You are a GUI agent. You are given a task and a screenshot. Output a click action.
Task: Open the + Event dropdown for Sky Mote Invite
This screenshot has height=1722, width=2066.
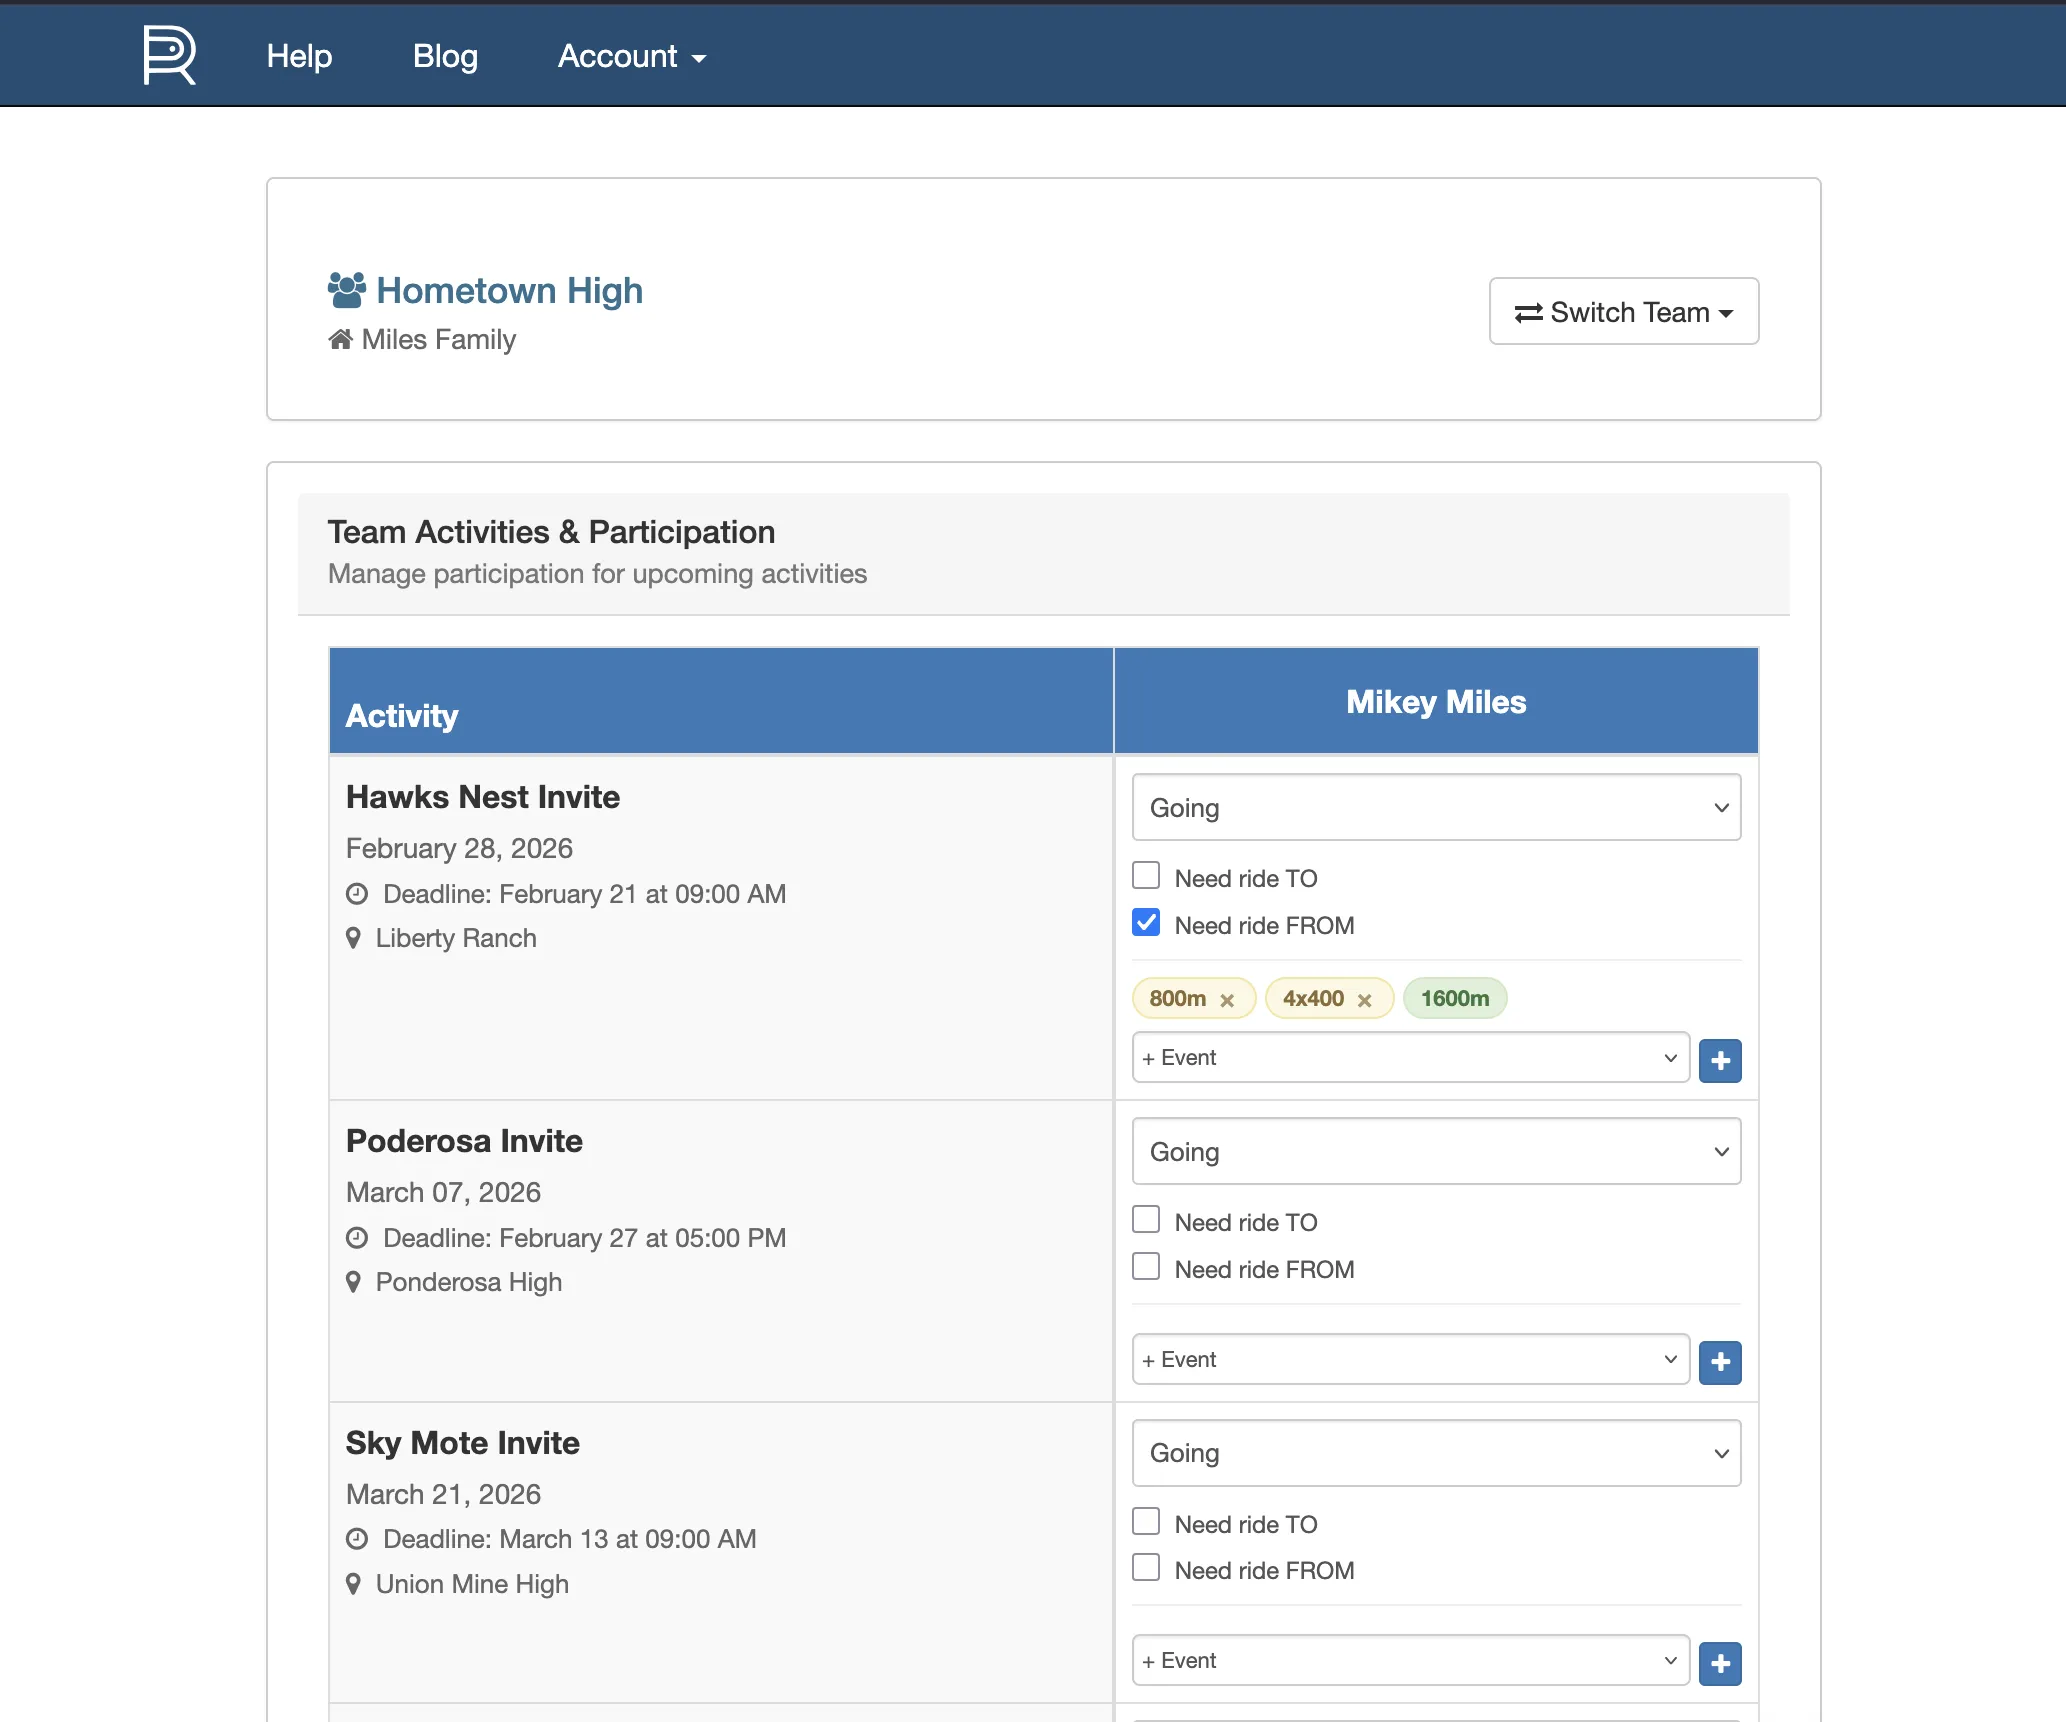pyautogui.click(x=1411, y=1661)
